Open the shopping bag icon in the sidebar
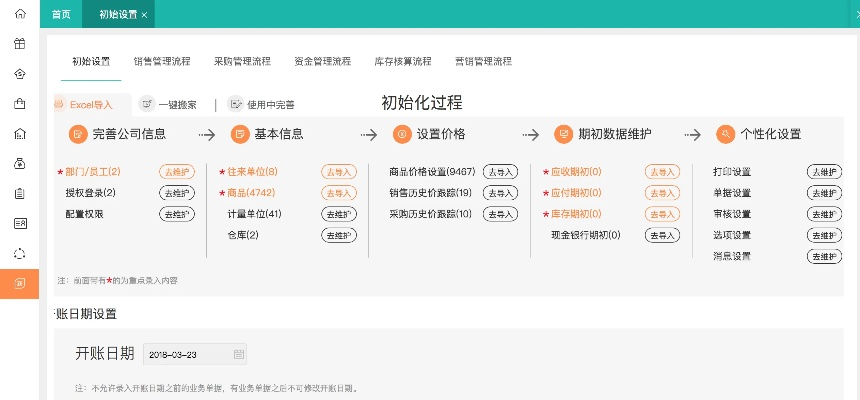This screenshot has height=400, width=860. (20, 103)
